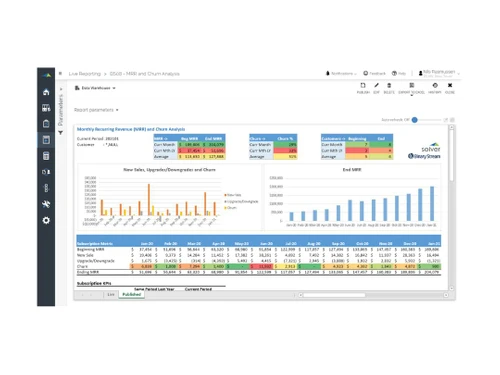Open the wrench tools icon in the sidebar
Viewport: 500px width, 375px height.
point(46,204)
